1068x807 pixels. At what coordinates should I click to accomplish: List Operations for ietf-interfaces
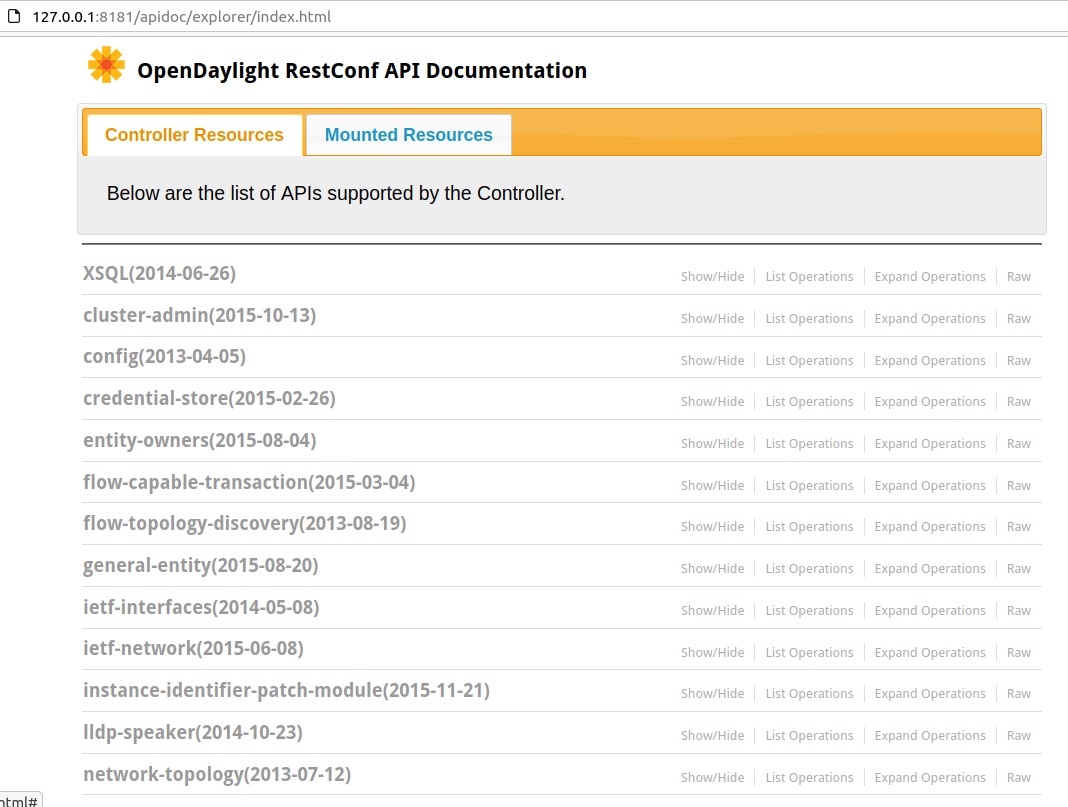click(809, 611)
